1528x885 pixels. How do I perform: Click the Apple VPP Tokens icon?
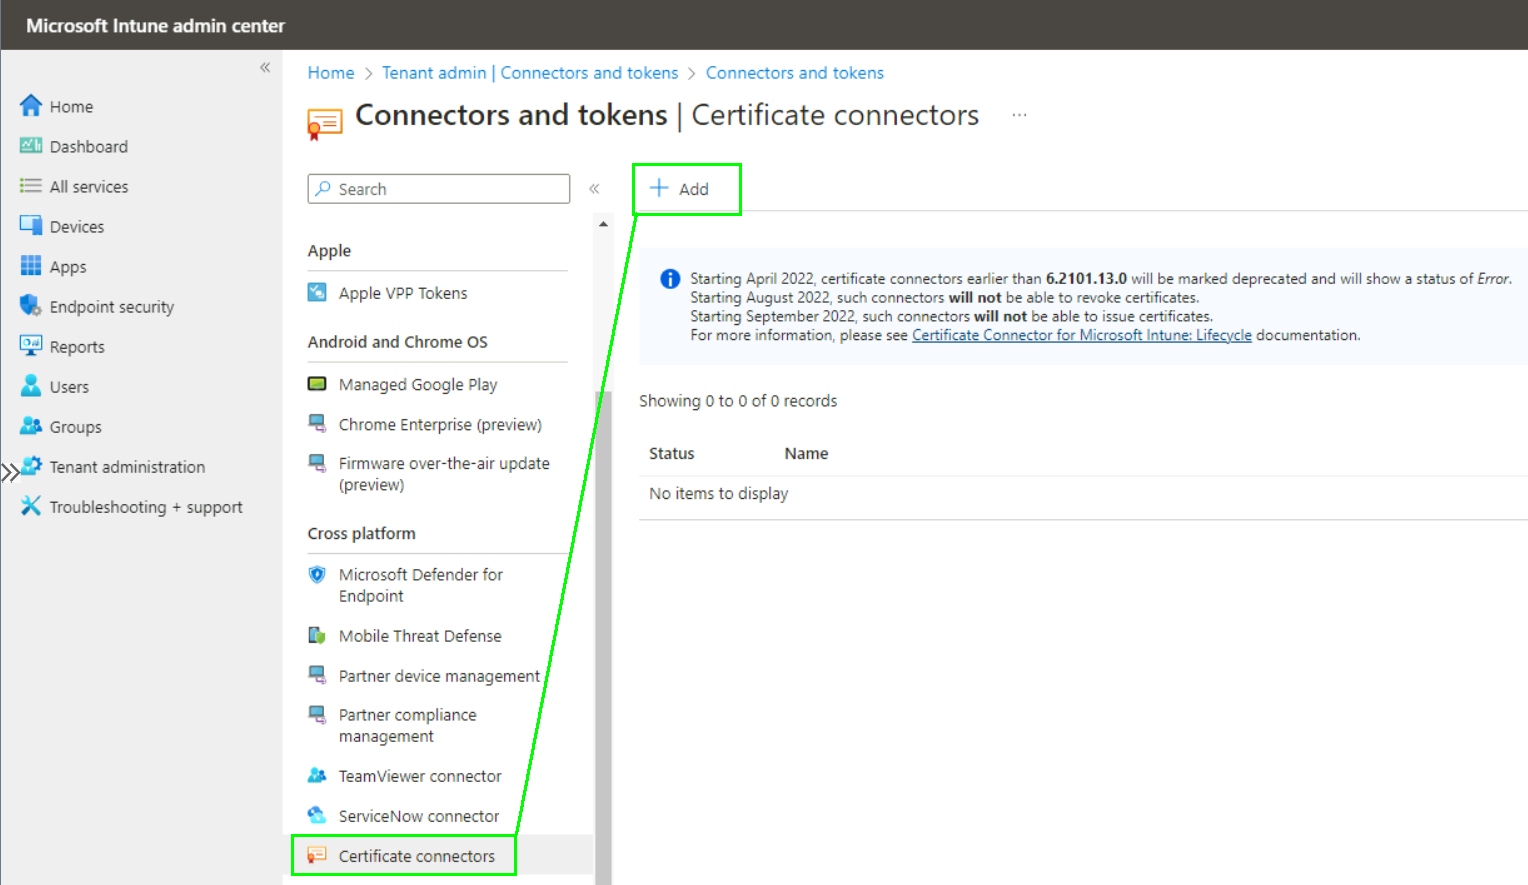(x=317, y=292)
